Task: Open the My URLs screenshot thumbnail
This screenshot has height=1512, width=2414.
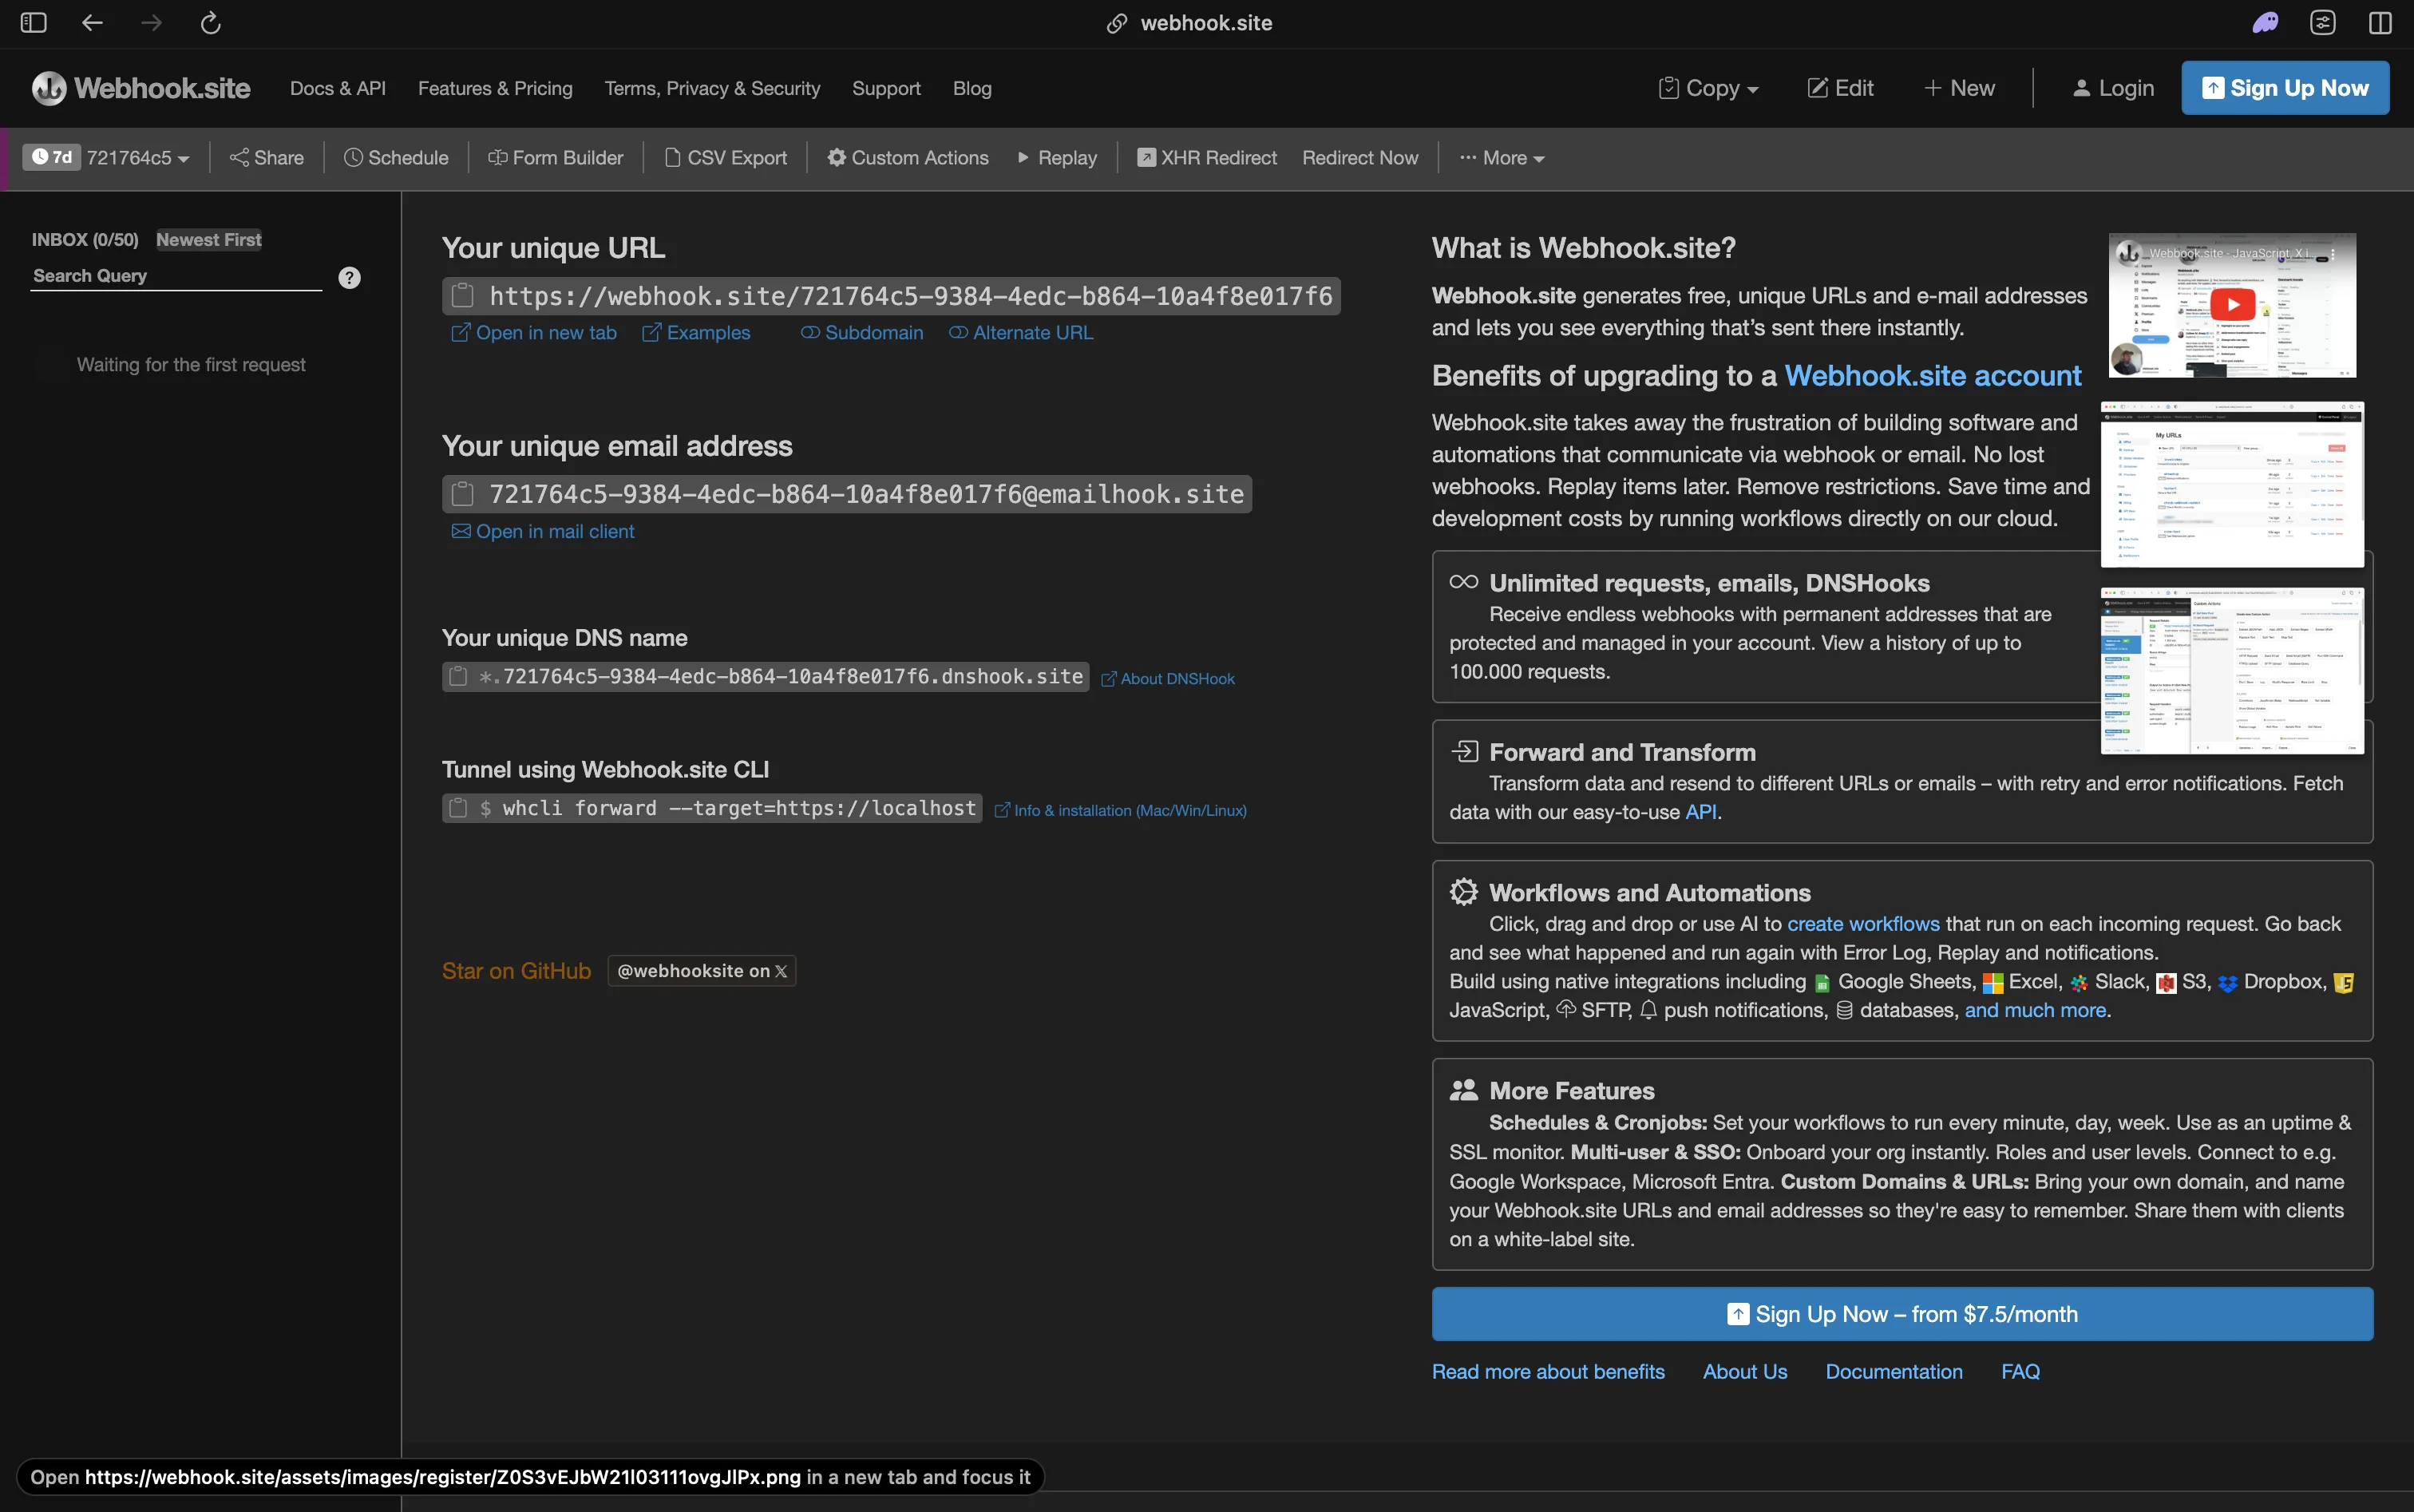Action: [2232, 484]
